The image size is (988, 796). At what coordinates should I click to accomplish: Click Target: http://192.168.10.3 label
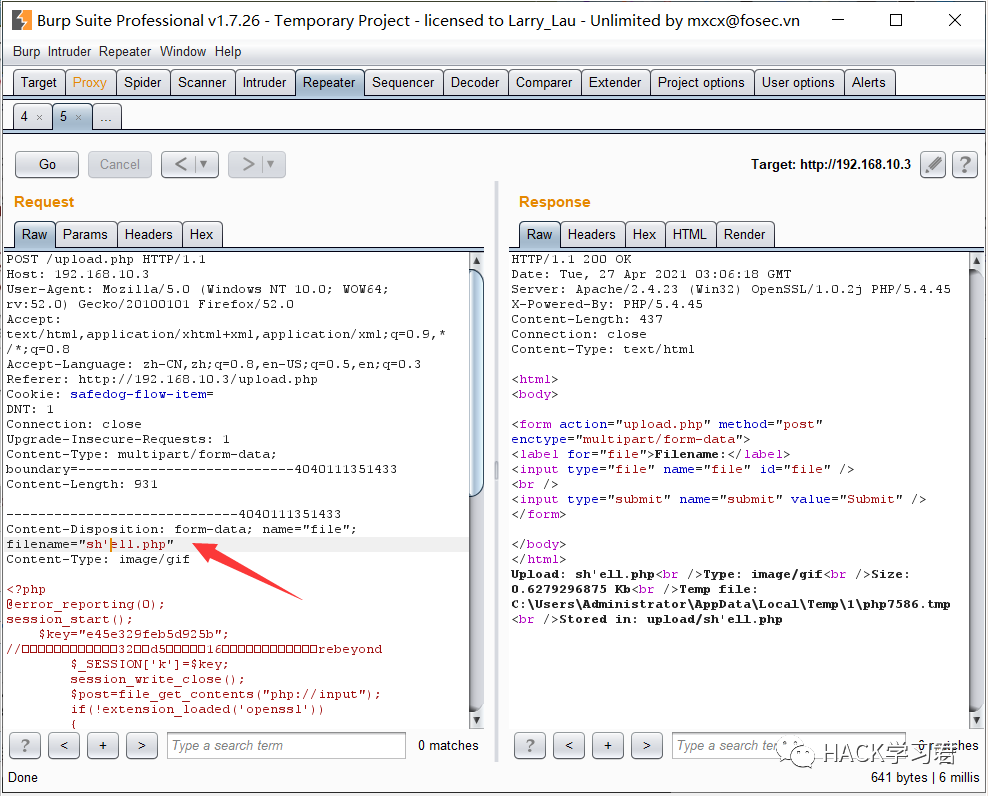(831, 164)
